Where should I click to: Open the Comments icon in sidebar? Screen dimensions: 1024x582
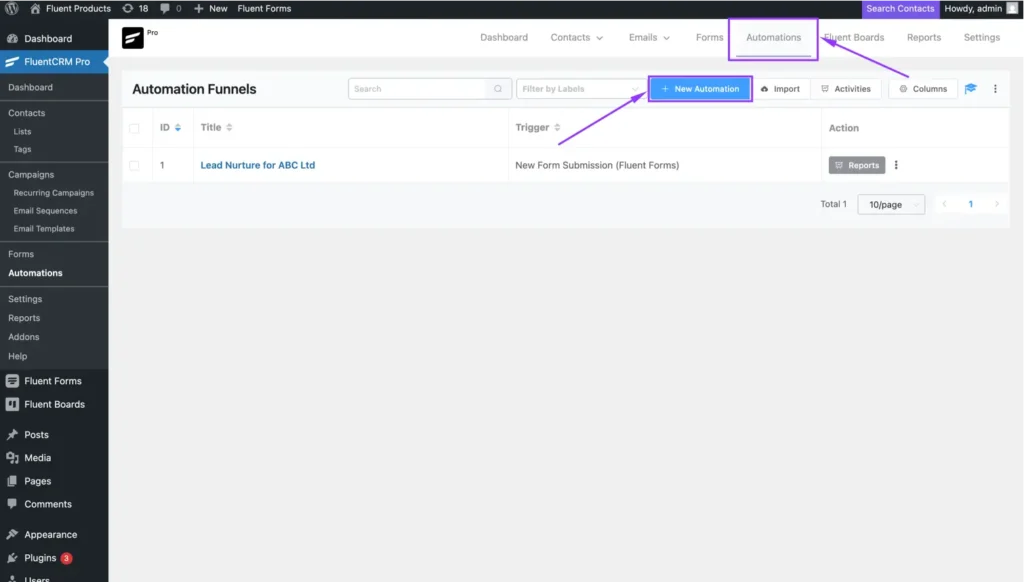[x=12, y=504]
